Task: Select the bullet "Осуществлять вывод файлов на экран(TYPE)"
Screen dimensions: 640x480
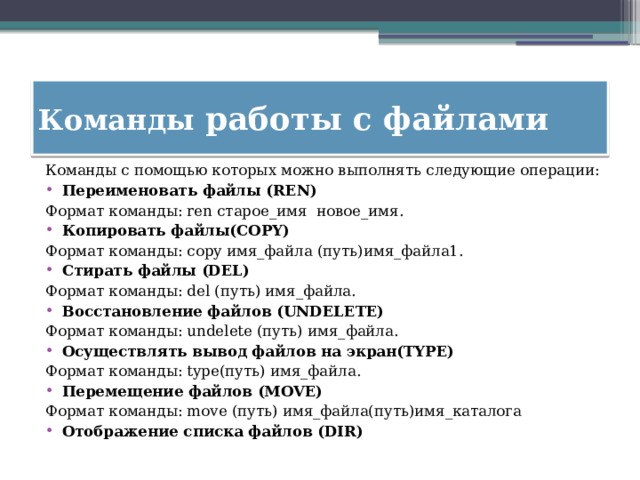Action: point(258,351)
